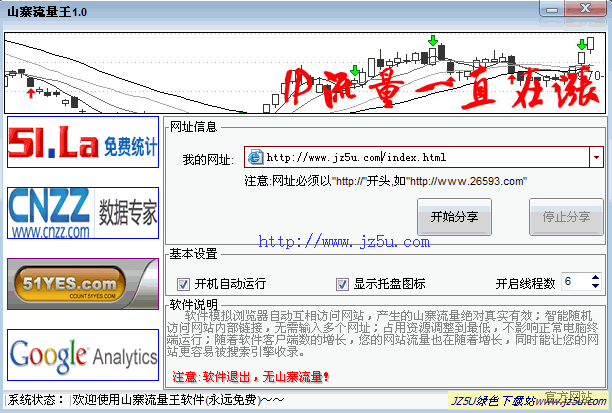Click the 51.La free statistics banner
Image resolution: width=612 pixels, height=413 pixels.
[83, 142]
